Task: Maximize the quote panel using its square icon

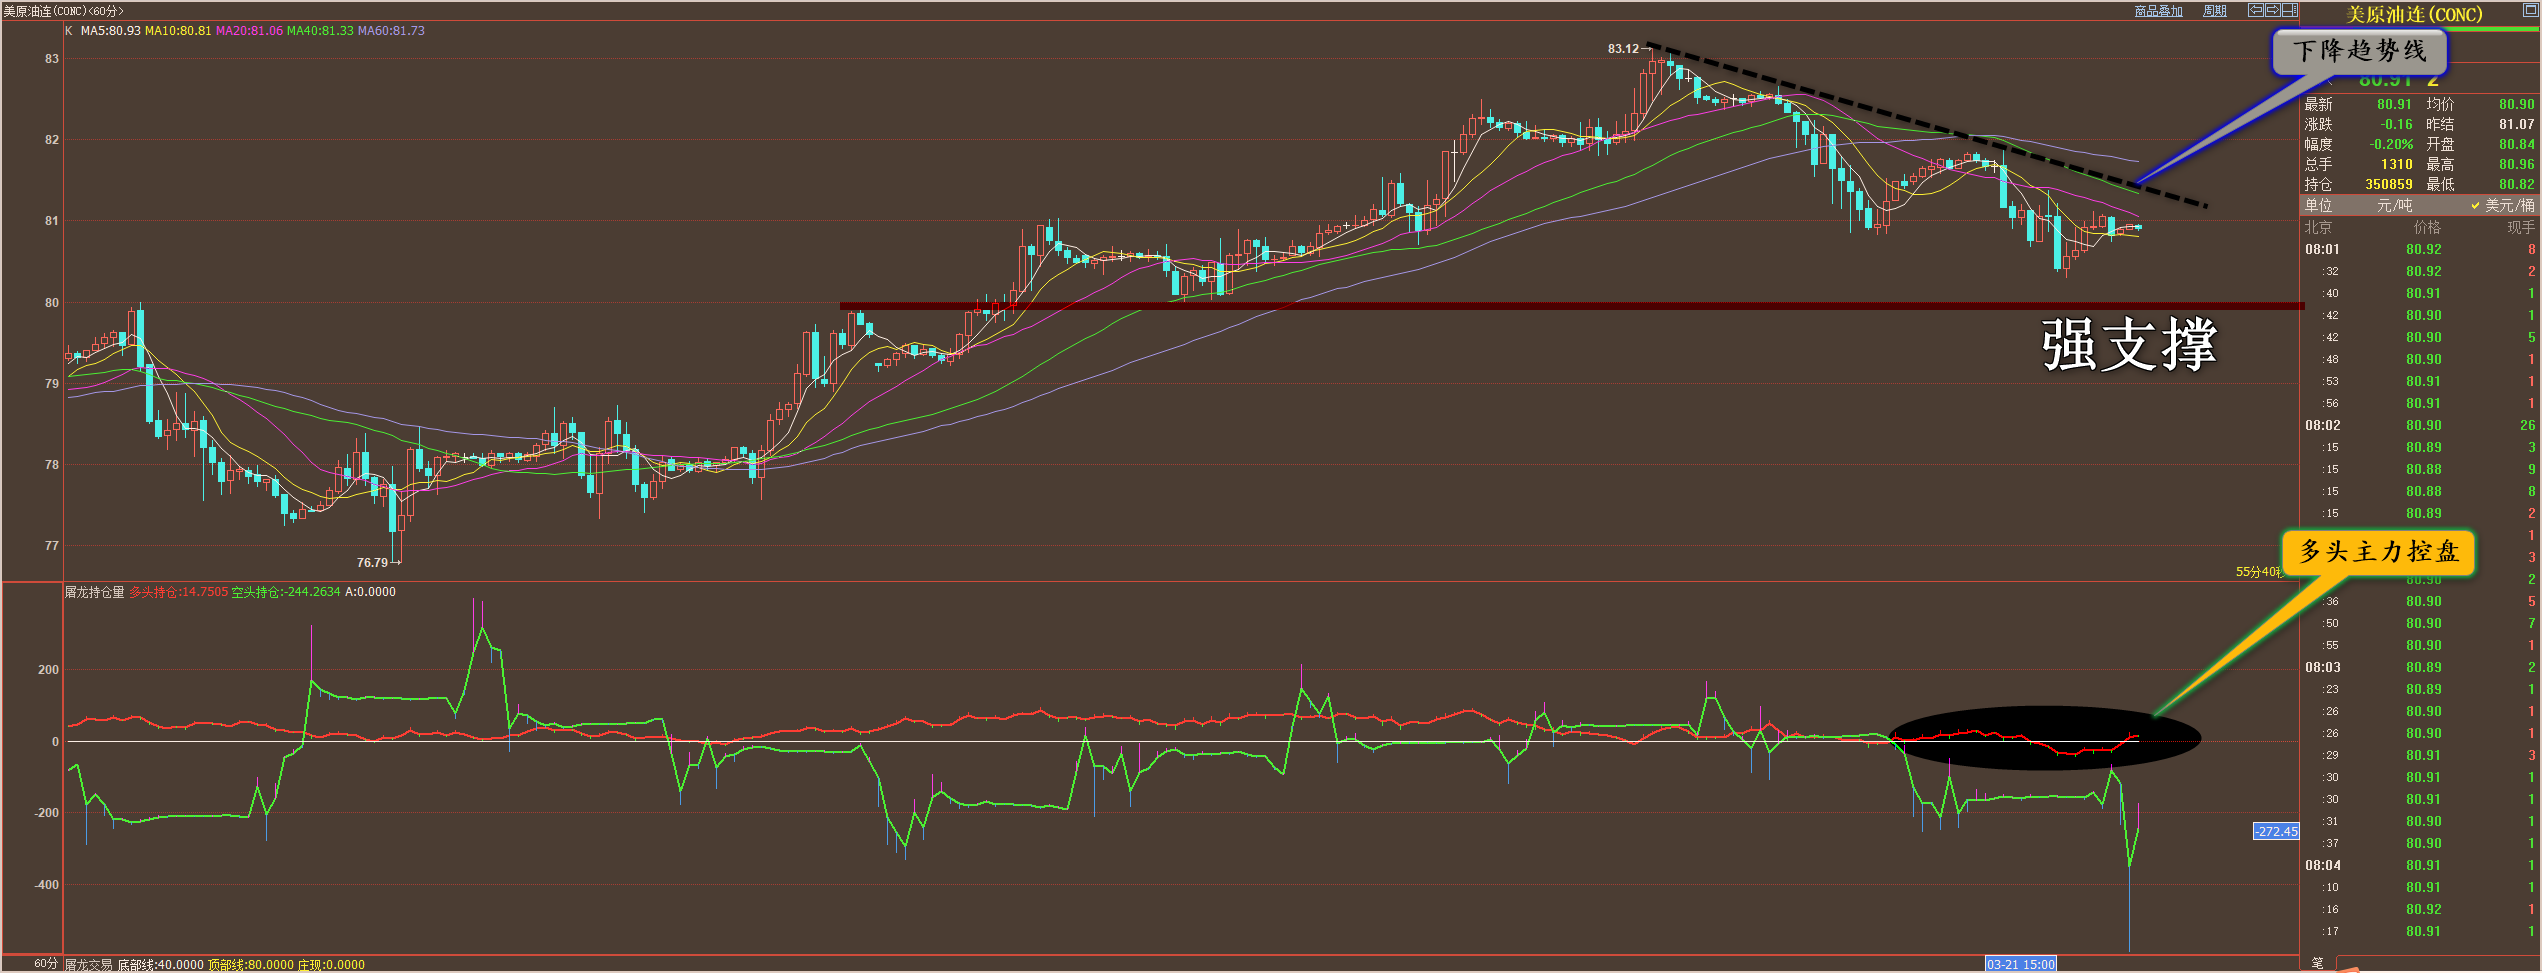Action: 2529,10
